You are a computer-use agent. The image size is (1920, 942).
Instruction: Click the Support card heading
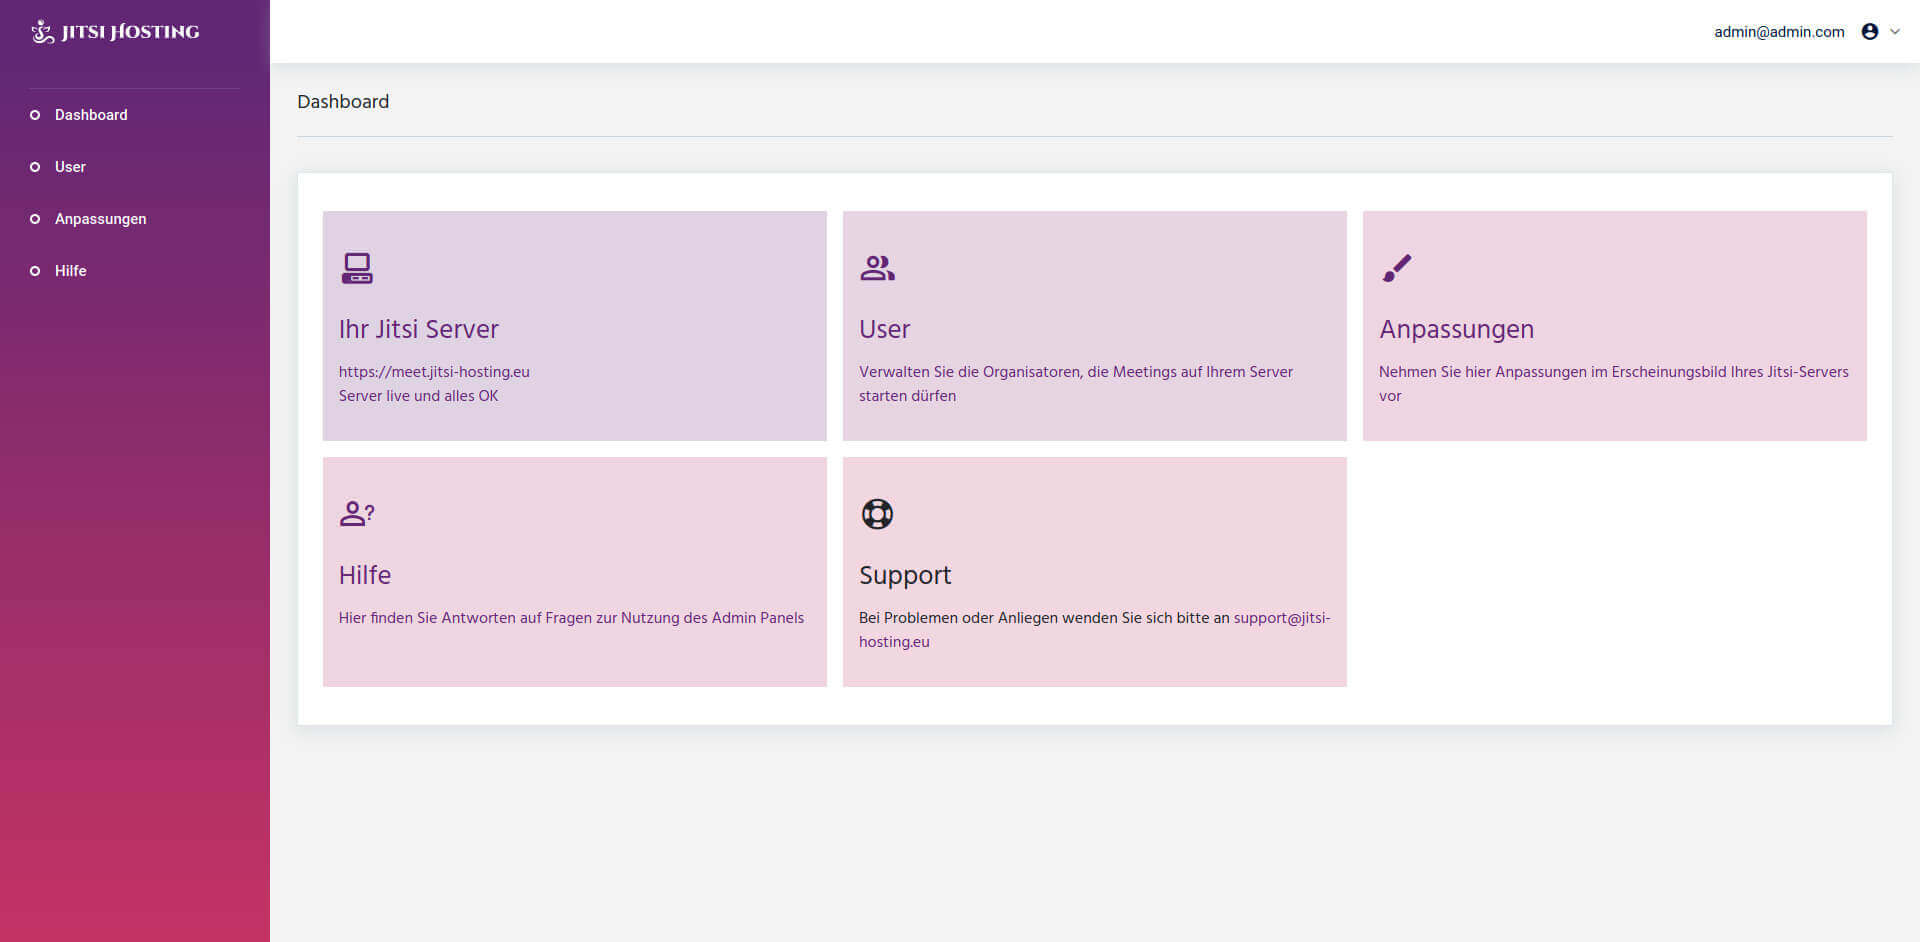coord(905,575)
